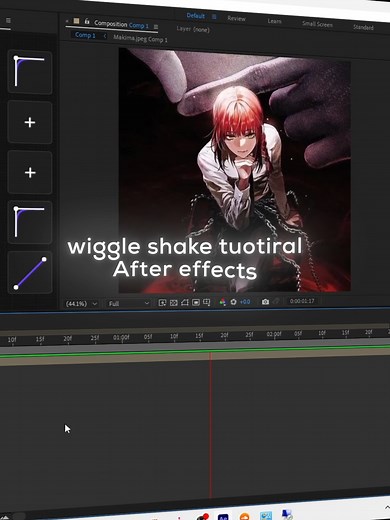Select the Composition Comp 1 tab

coord(121,24)
